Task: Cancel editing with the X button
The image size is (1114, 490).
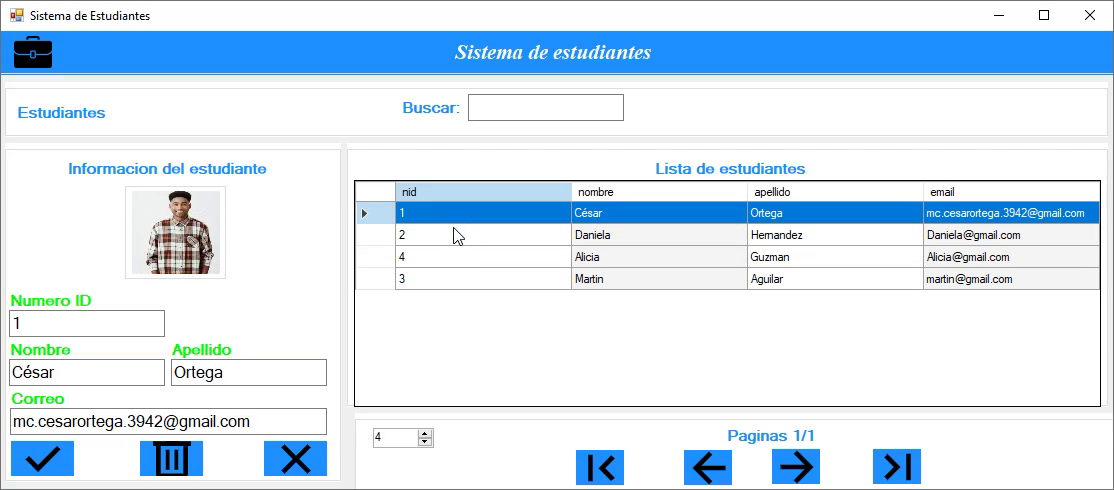Action: 295,459
